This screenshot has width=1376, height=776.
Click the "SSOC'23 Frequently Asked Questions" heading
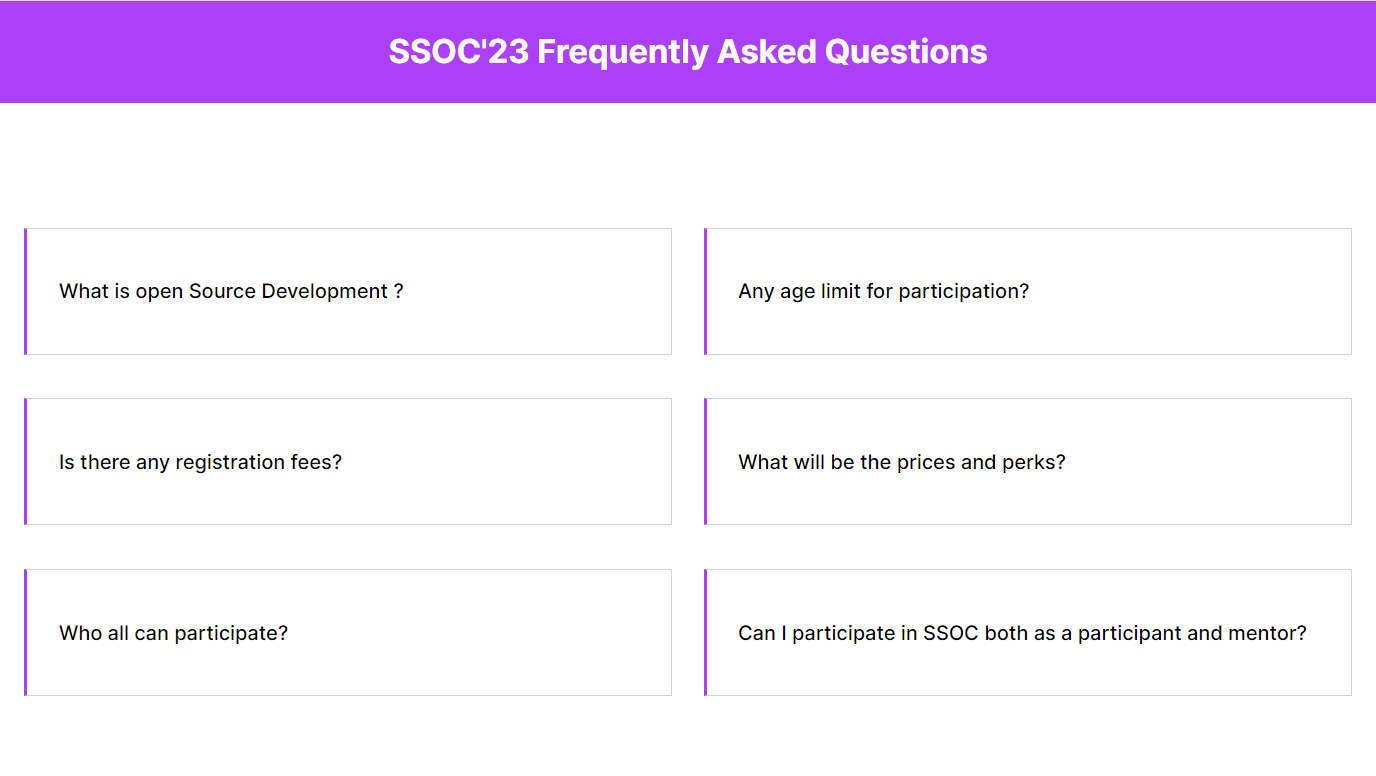(x=688, y=52)
